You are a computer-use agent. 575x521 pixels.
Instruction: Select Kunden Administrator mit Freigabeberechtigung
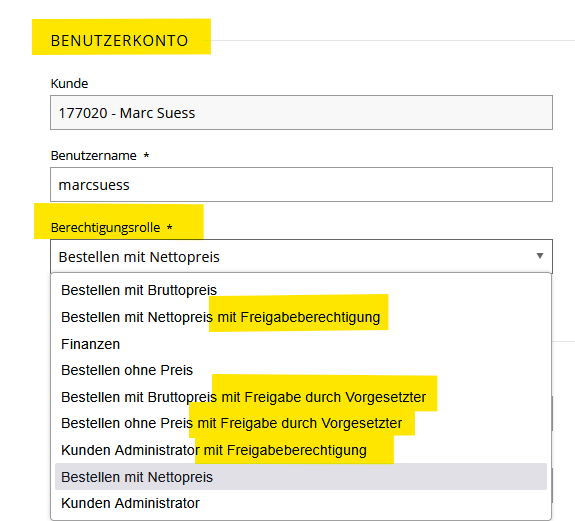[x=301, y=450]
